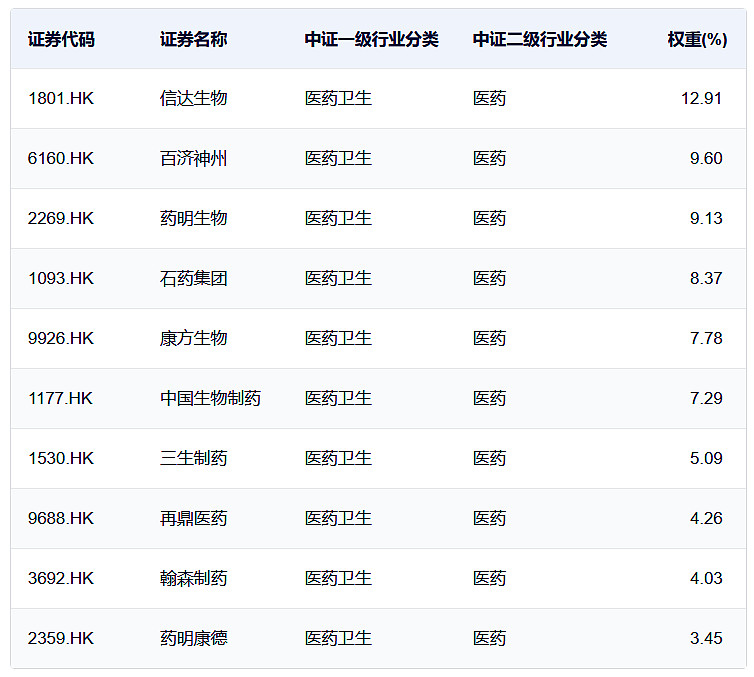Viewport: 754px width, 677px height.
Task: Select stock code 9688.HK
Action: (x=61, y=518)
